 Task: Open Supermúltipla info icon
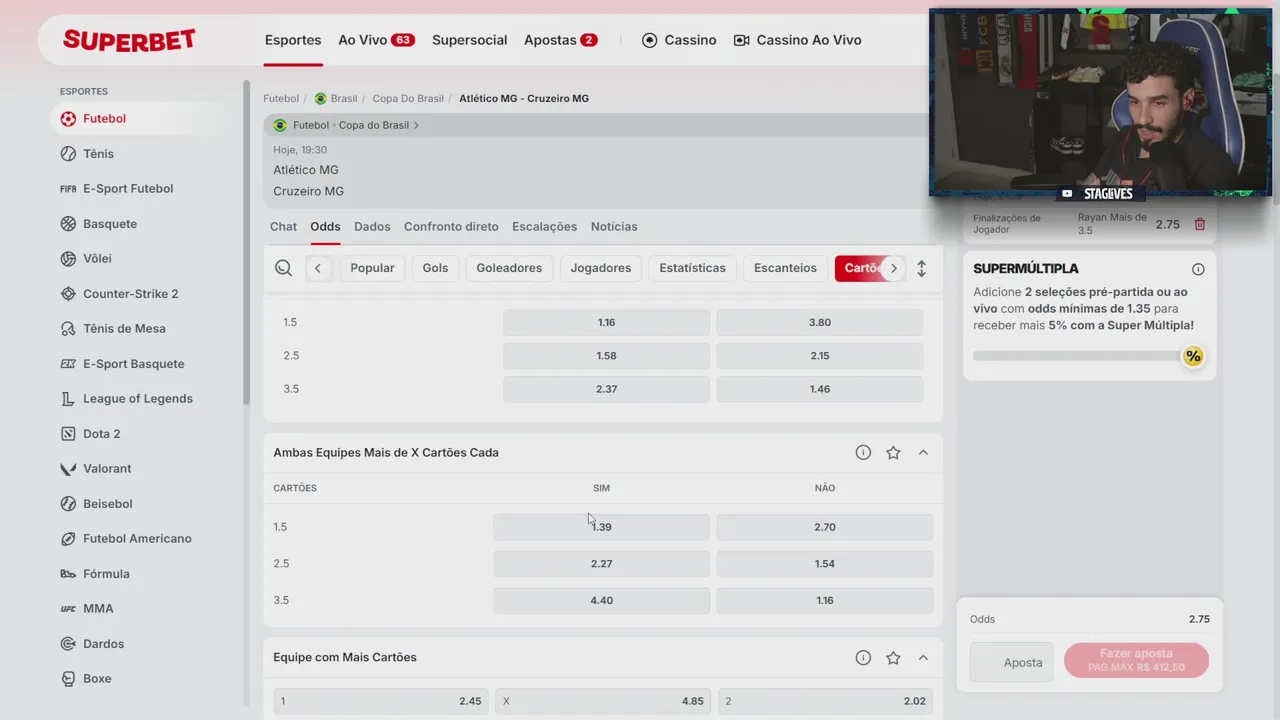click(x=1198, y=269)
